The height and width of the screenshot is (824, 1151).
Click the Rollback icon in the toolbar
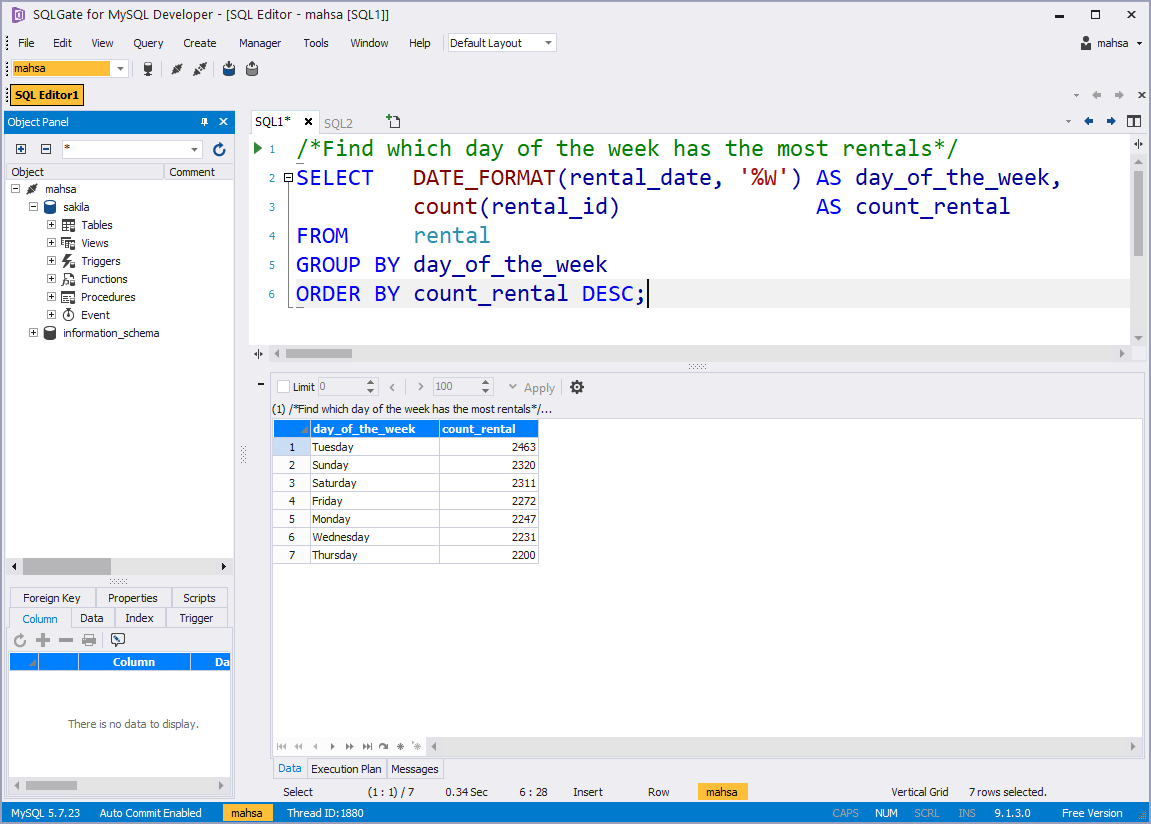(x=251, y=68)
